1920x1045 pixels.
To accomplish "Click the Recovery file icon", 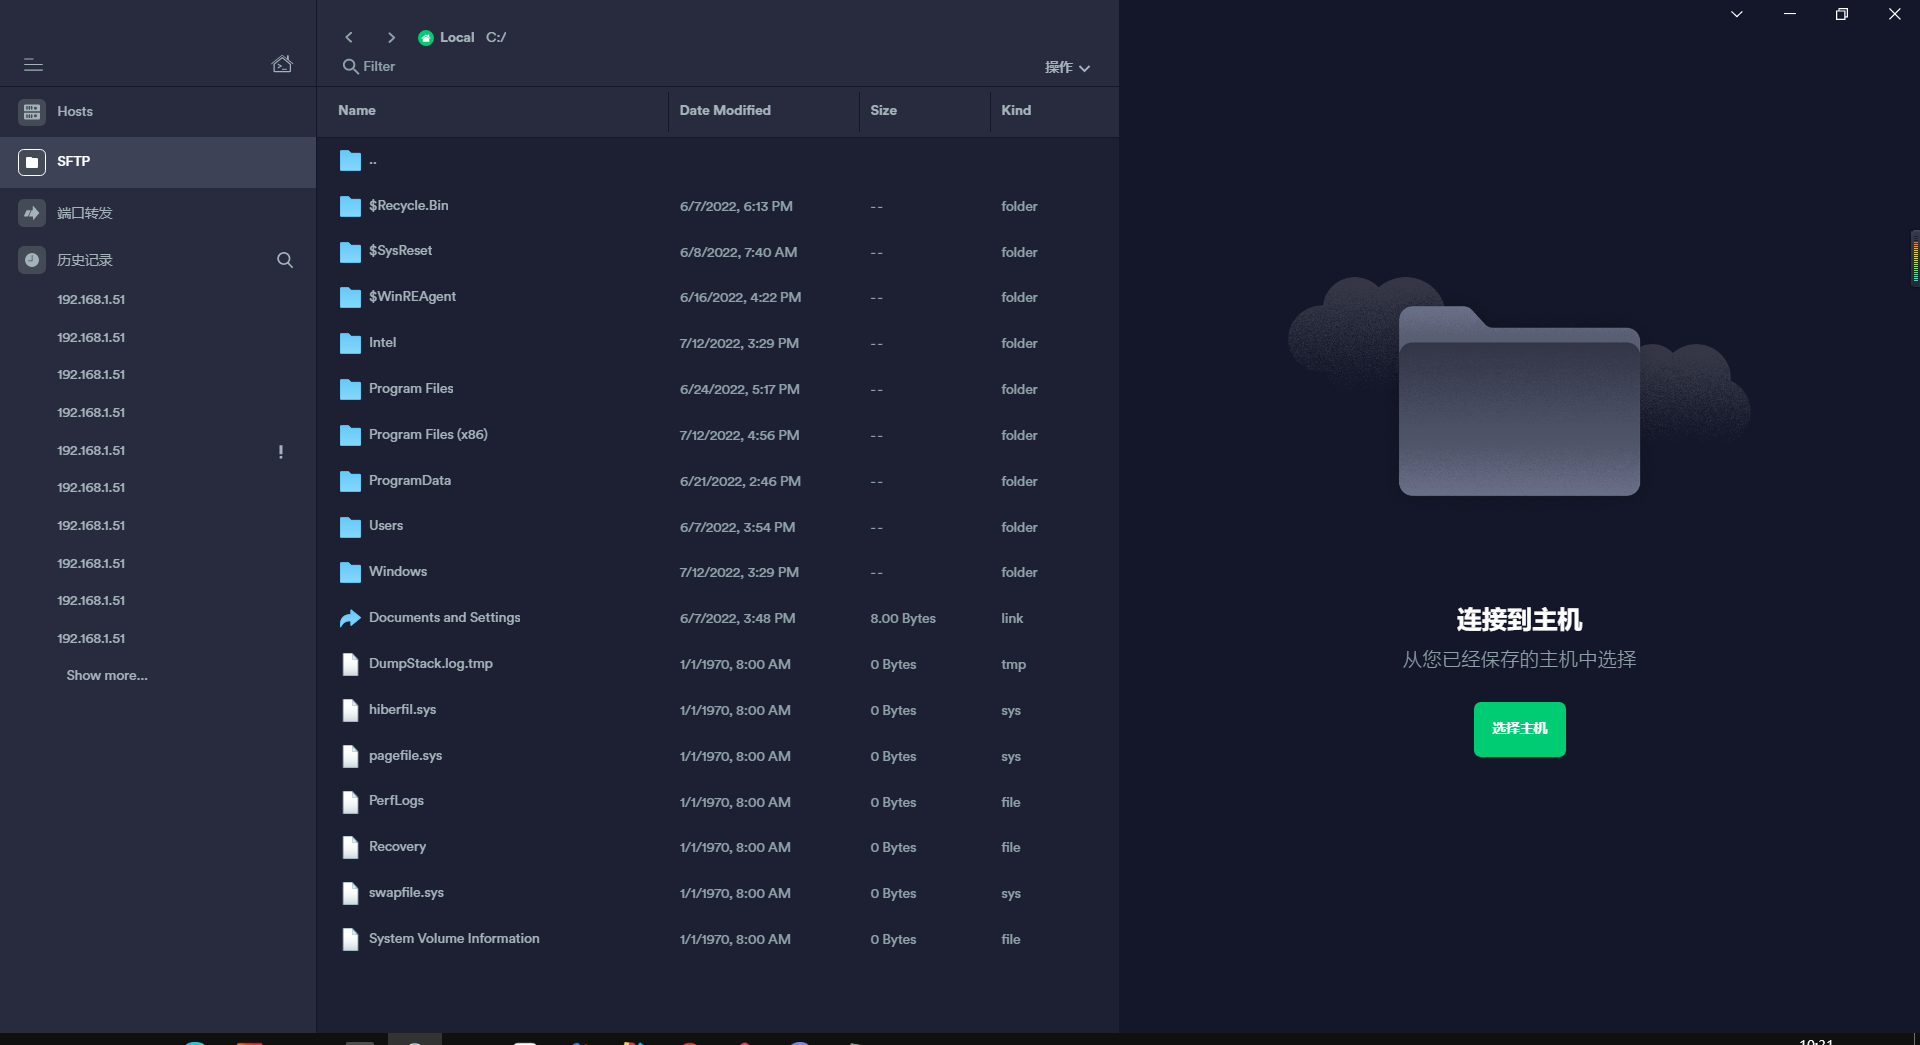I will (350, 847).
